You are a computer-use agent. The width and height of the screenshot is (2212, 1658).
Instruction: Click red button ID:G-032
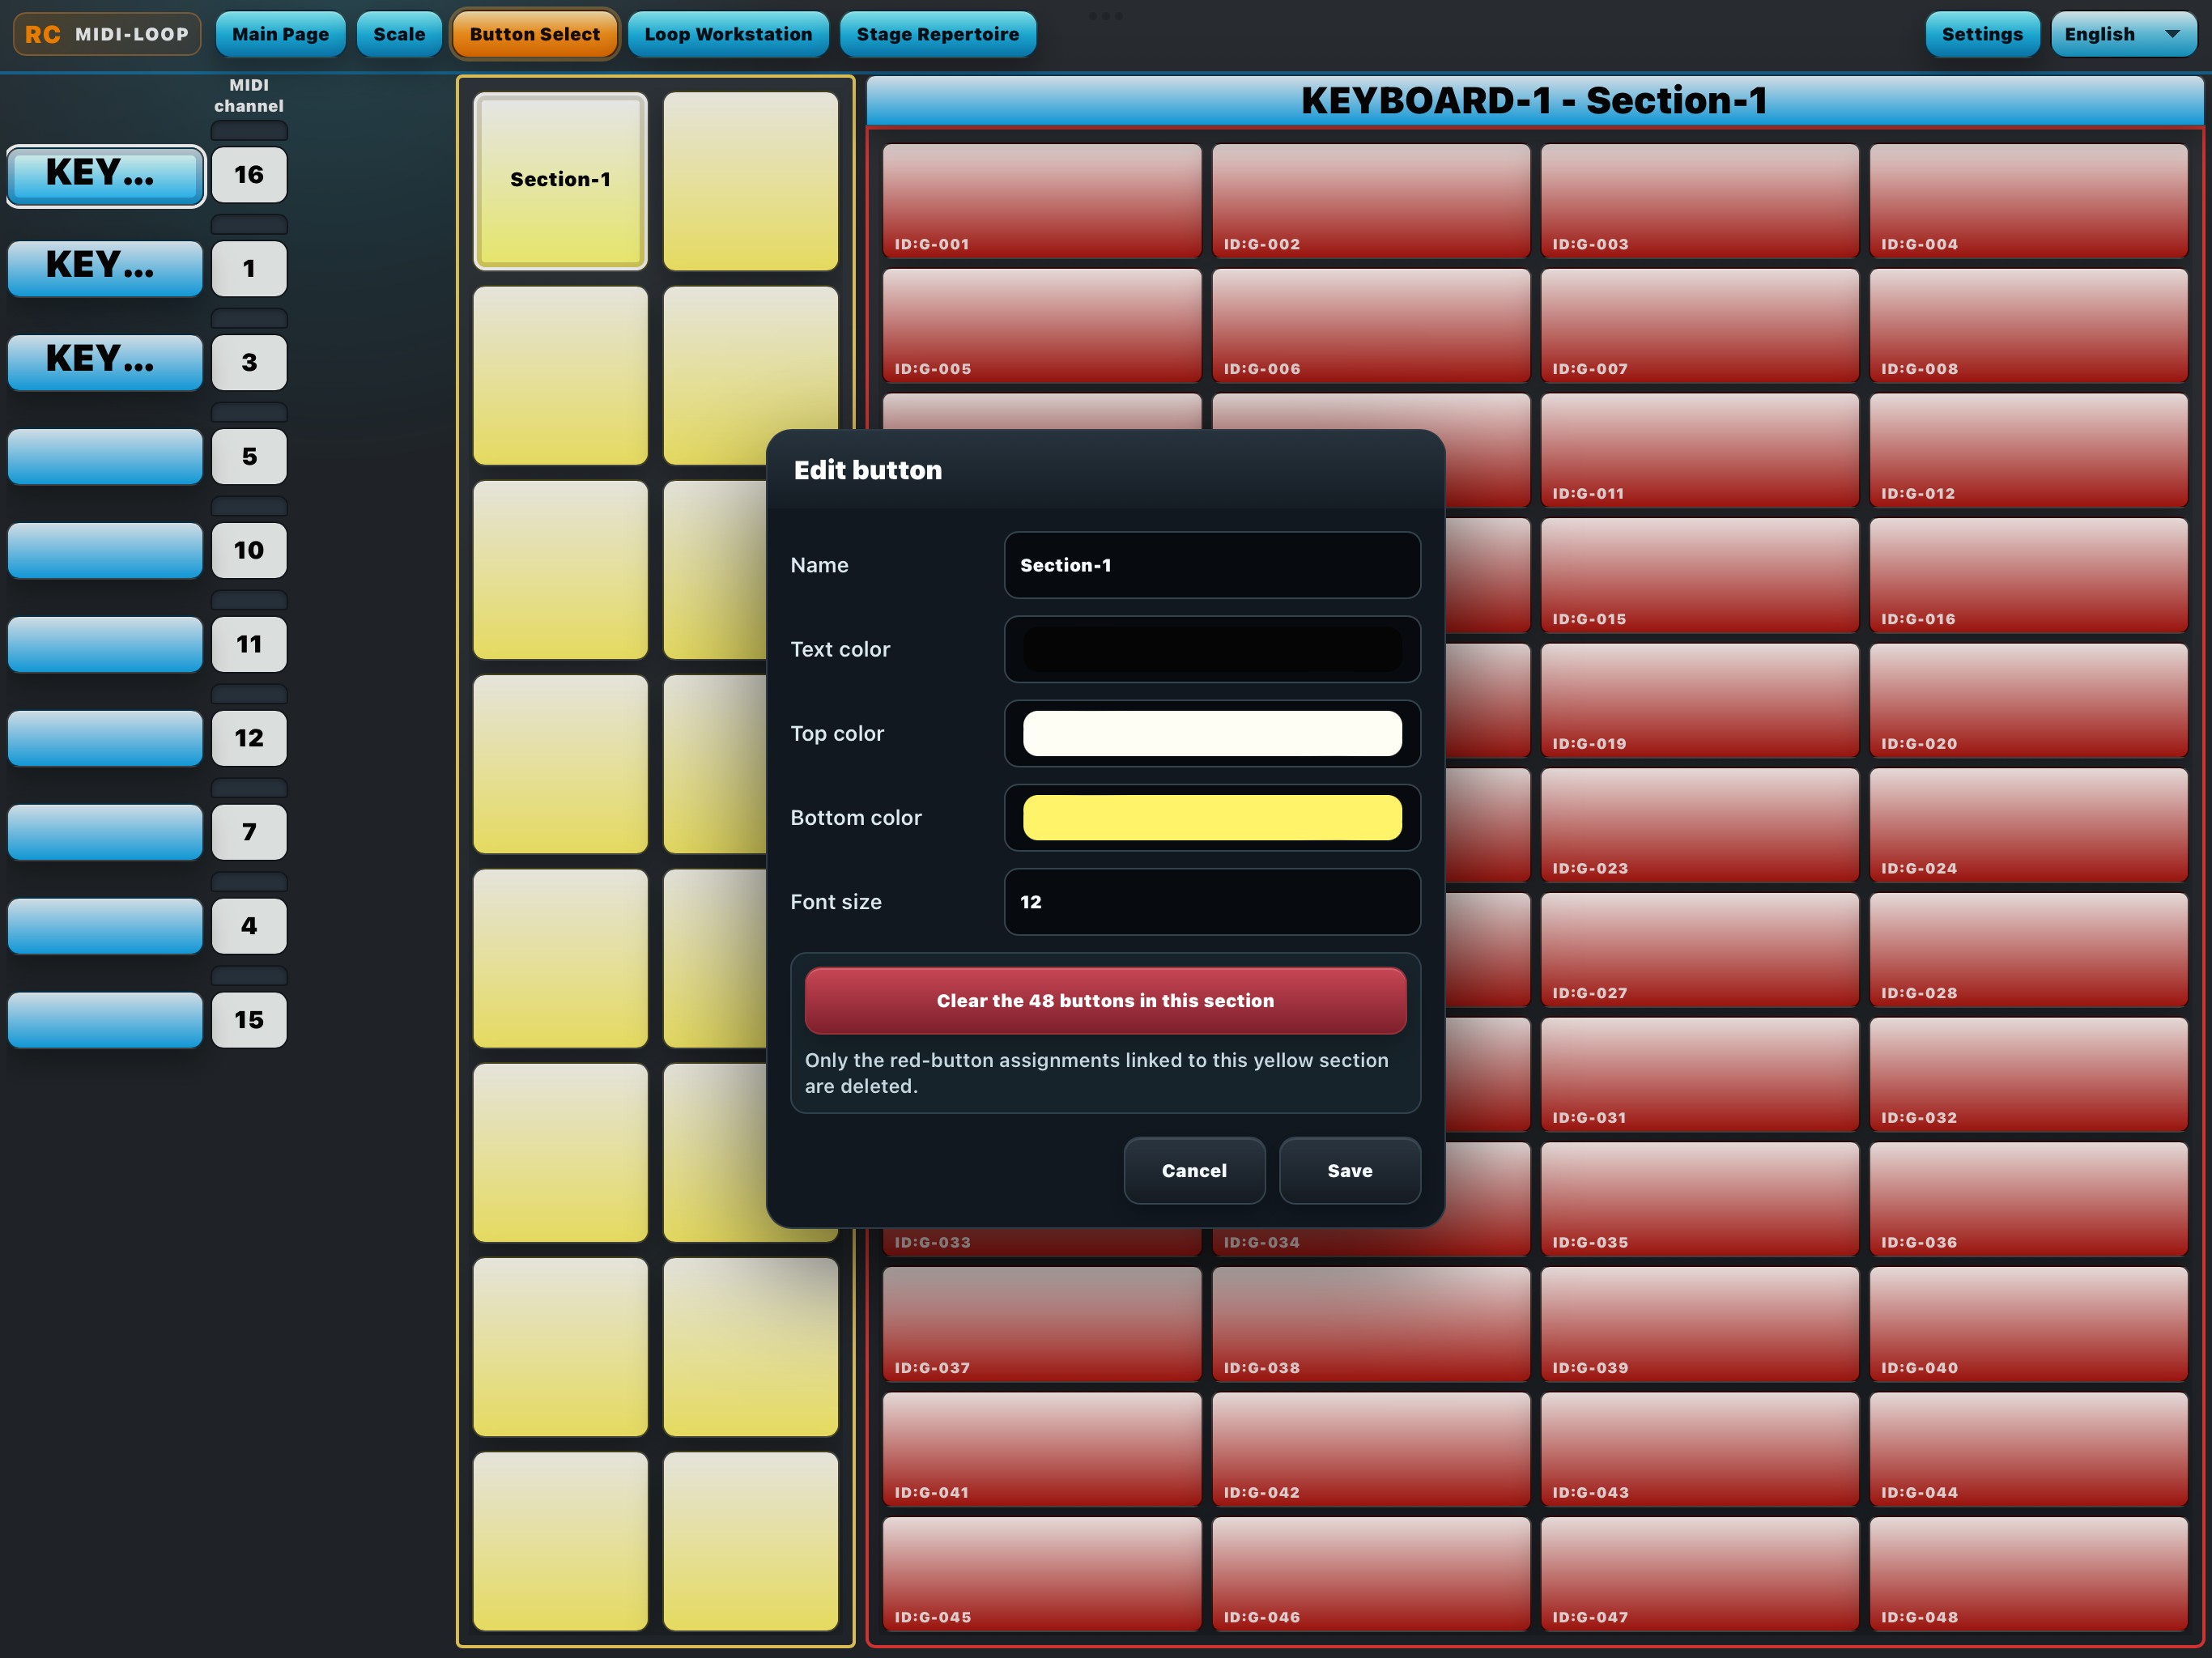tap(2029, 1075)
